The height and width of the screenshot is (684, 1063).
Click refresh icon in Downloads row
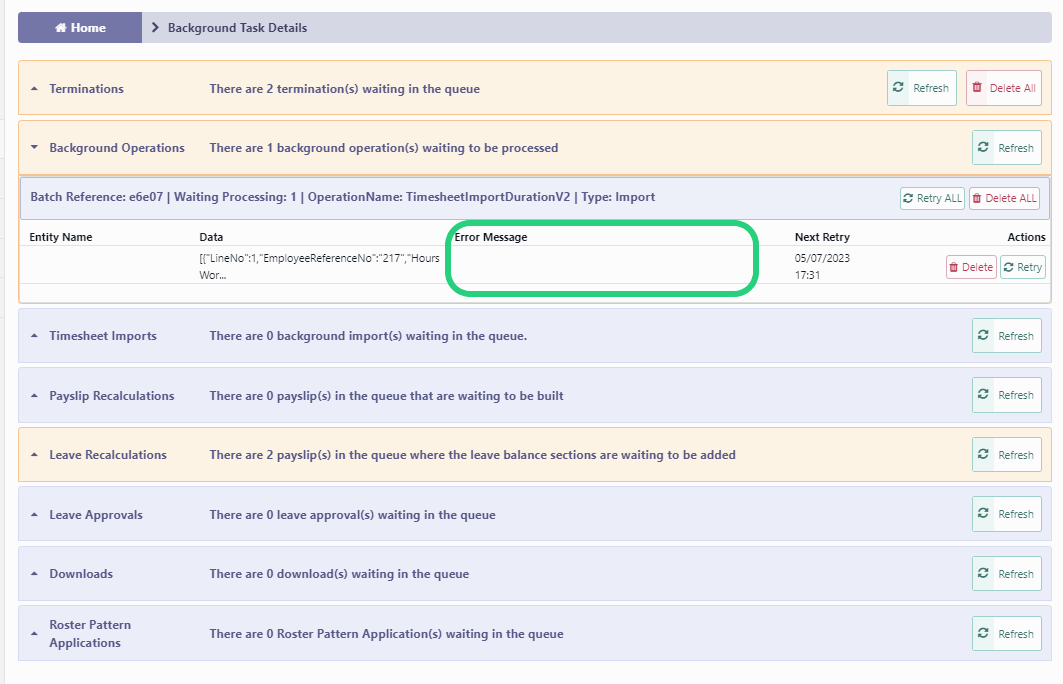[983, 573]
